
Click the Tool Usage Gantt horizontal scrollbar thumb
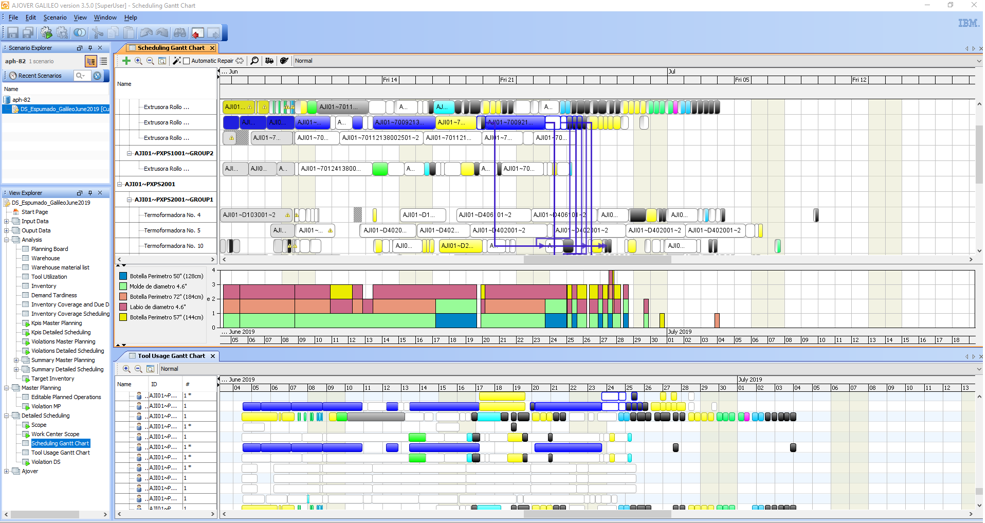click(597, 514)
